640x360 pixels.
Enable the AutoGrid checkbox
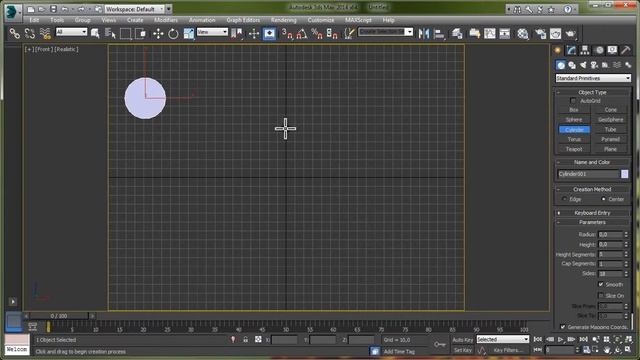coord(573,101)
